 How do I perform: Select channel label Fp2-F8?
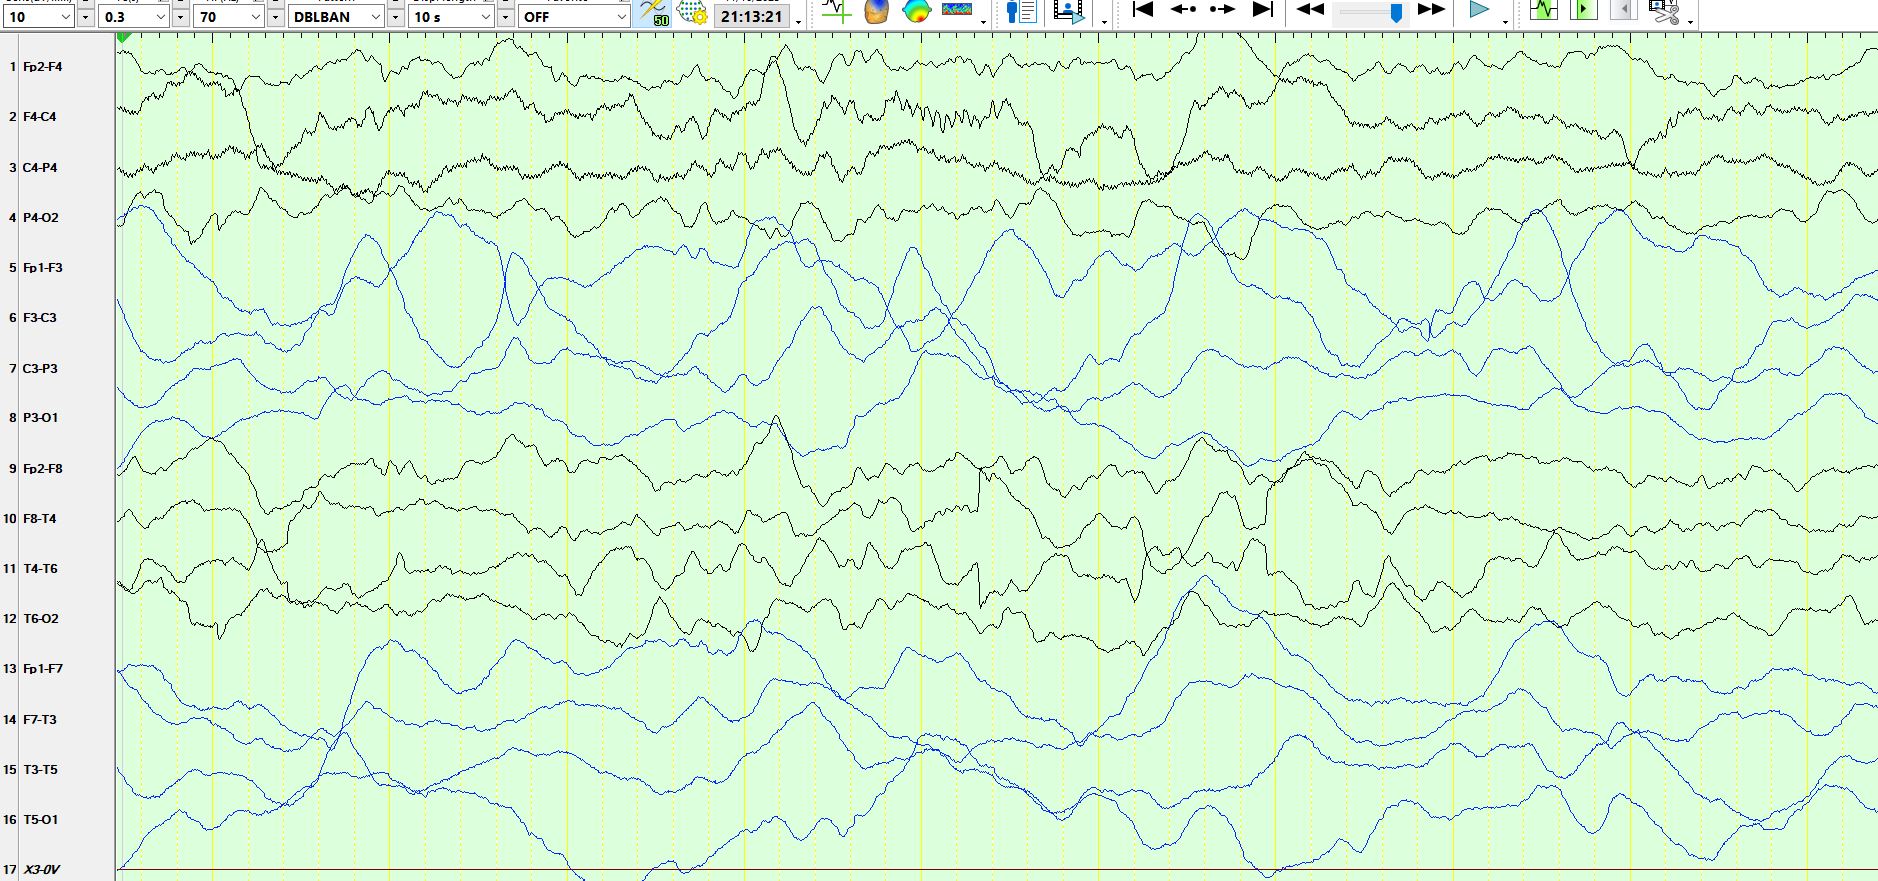[43, 469]
